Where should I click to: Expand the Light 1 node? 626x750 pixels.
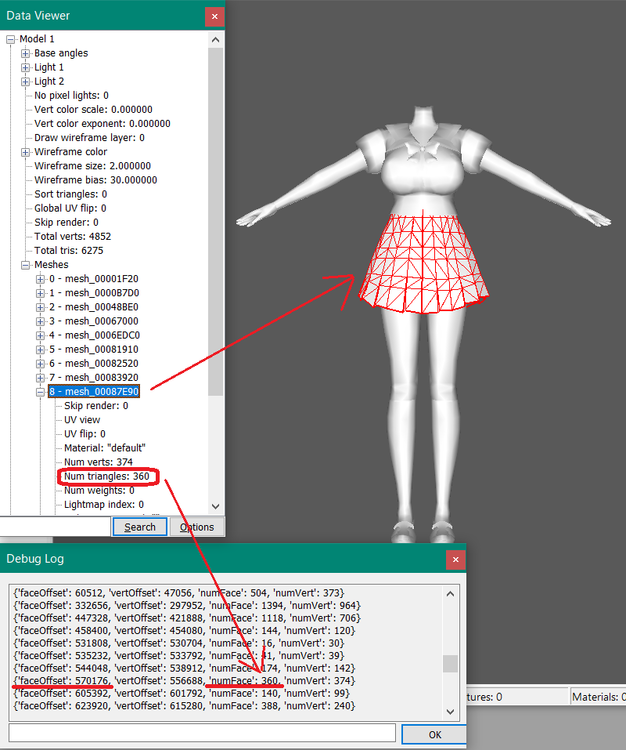tap(25, 67)
